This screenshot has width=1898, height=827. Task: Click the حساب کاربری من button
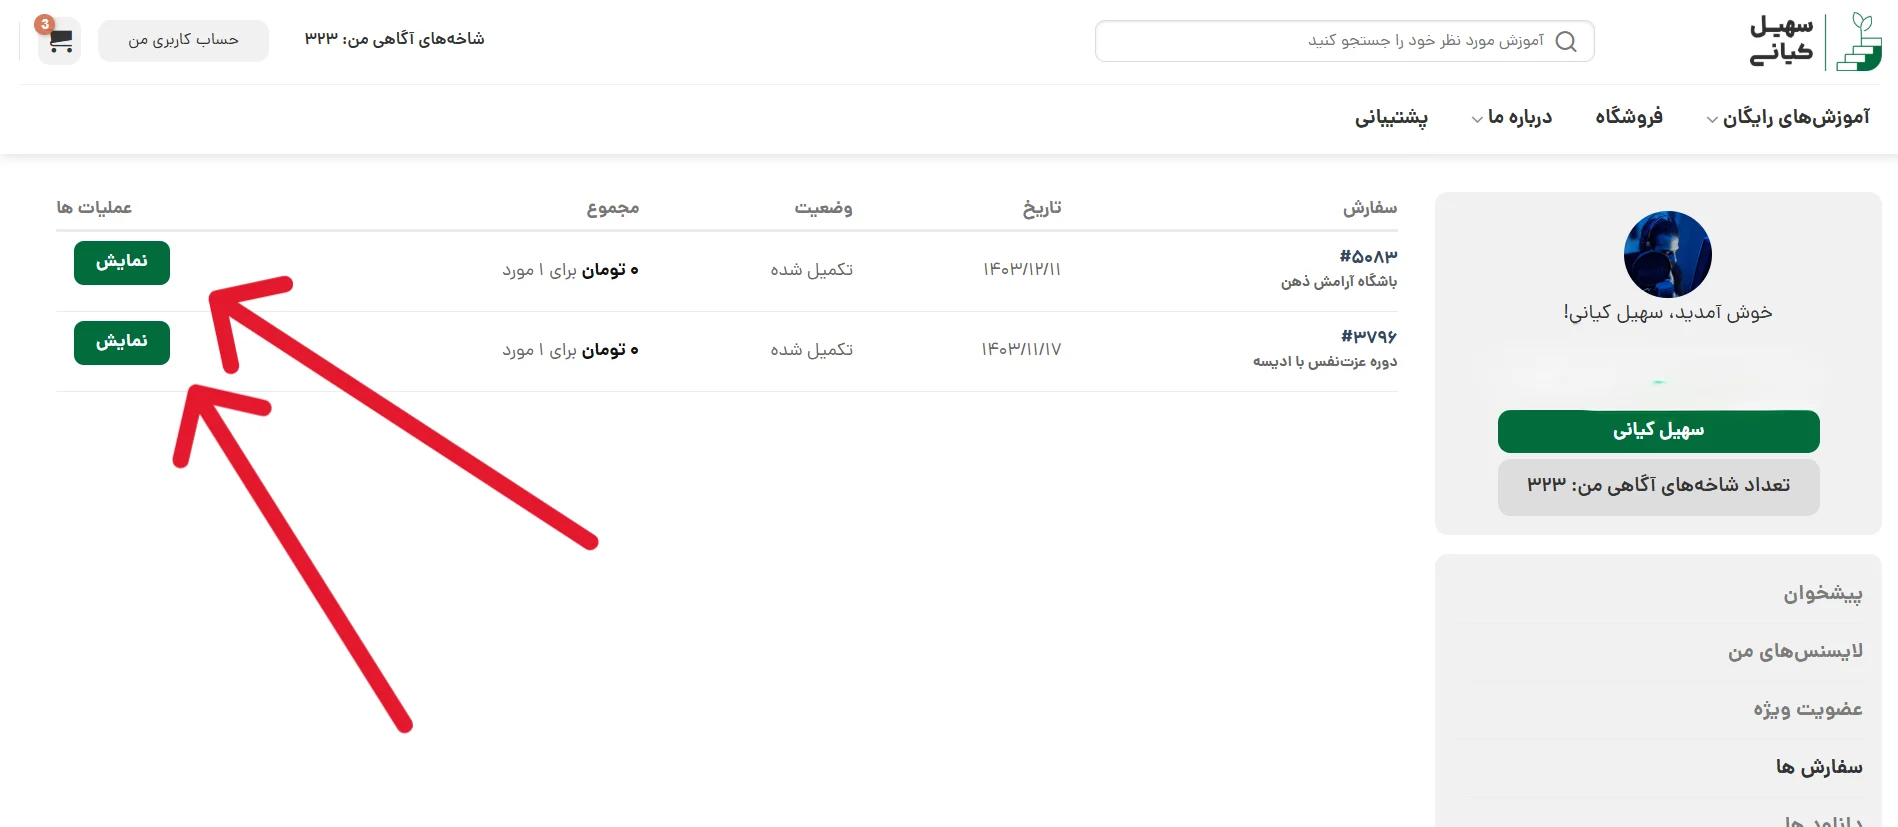183,40
